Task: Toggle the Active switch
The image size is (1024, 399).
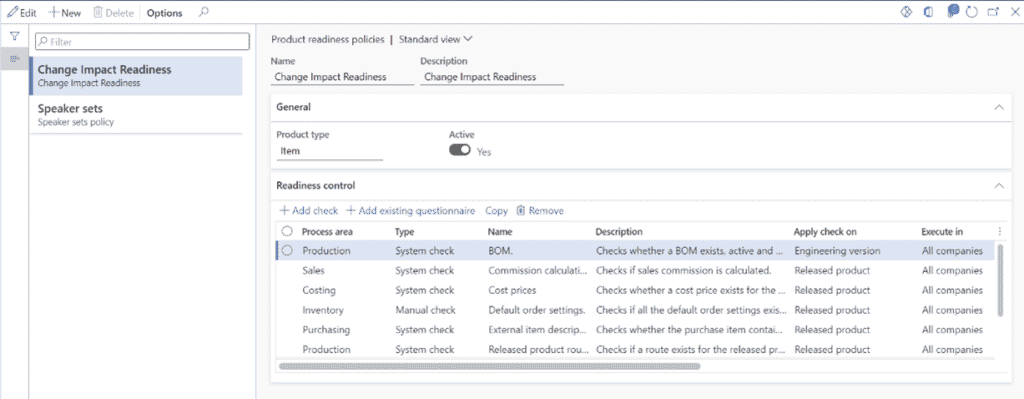Action: click(x=460, y=151)
